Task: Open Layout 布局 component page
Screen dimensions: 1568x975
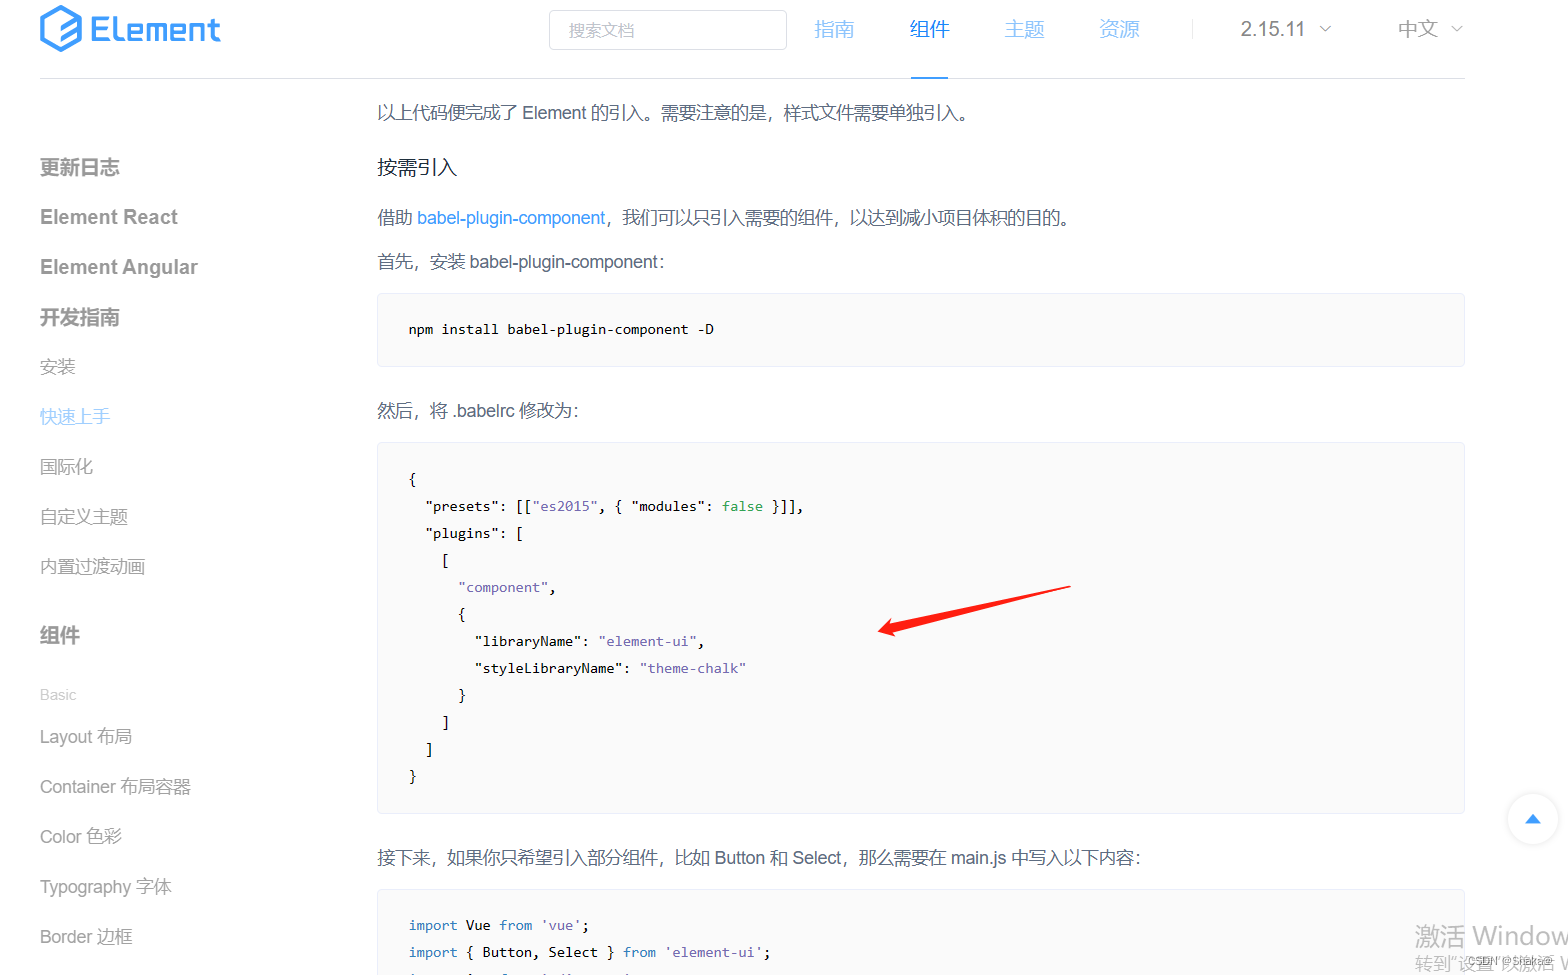Action: (x=86, y=737)
